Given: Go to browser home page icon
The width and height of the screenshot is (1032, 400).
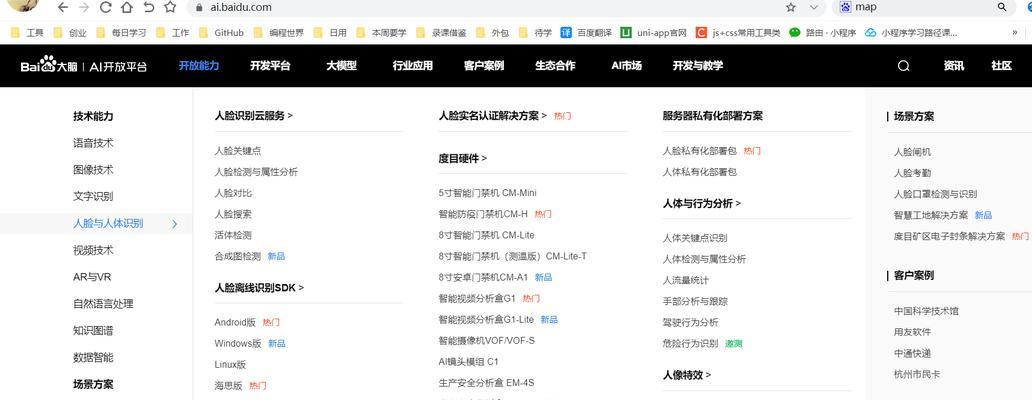Looking at the screenshot, I should (x=127, y=7).
